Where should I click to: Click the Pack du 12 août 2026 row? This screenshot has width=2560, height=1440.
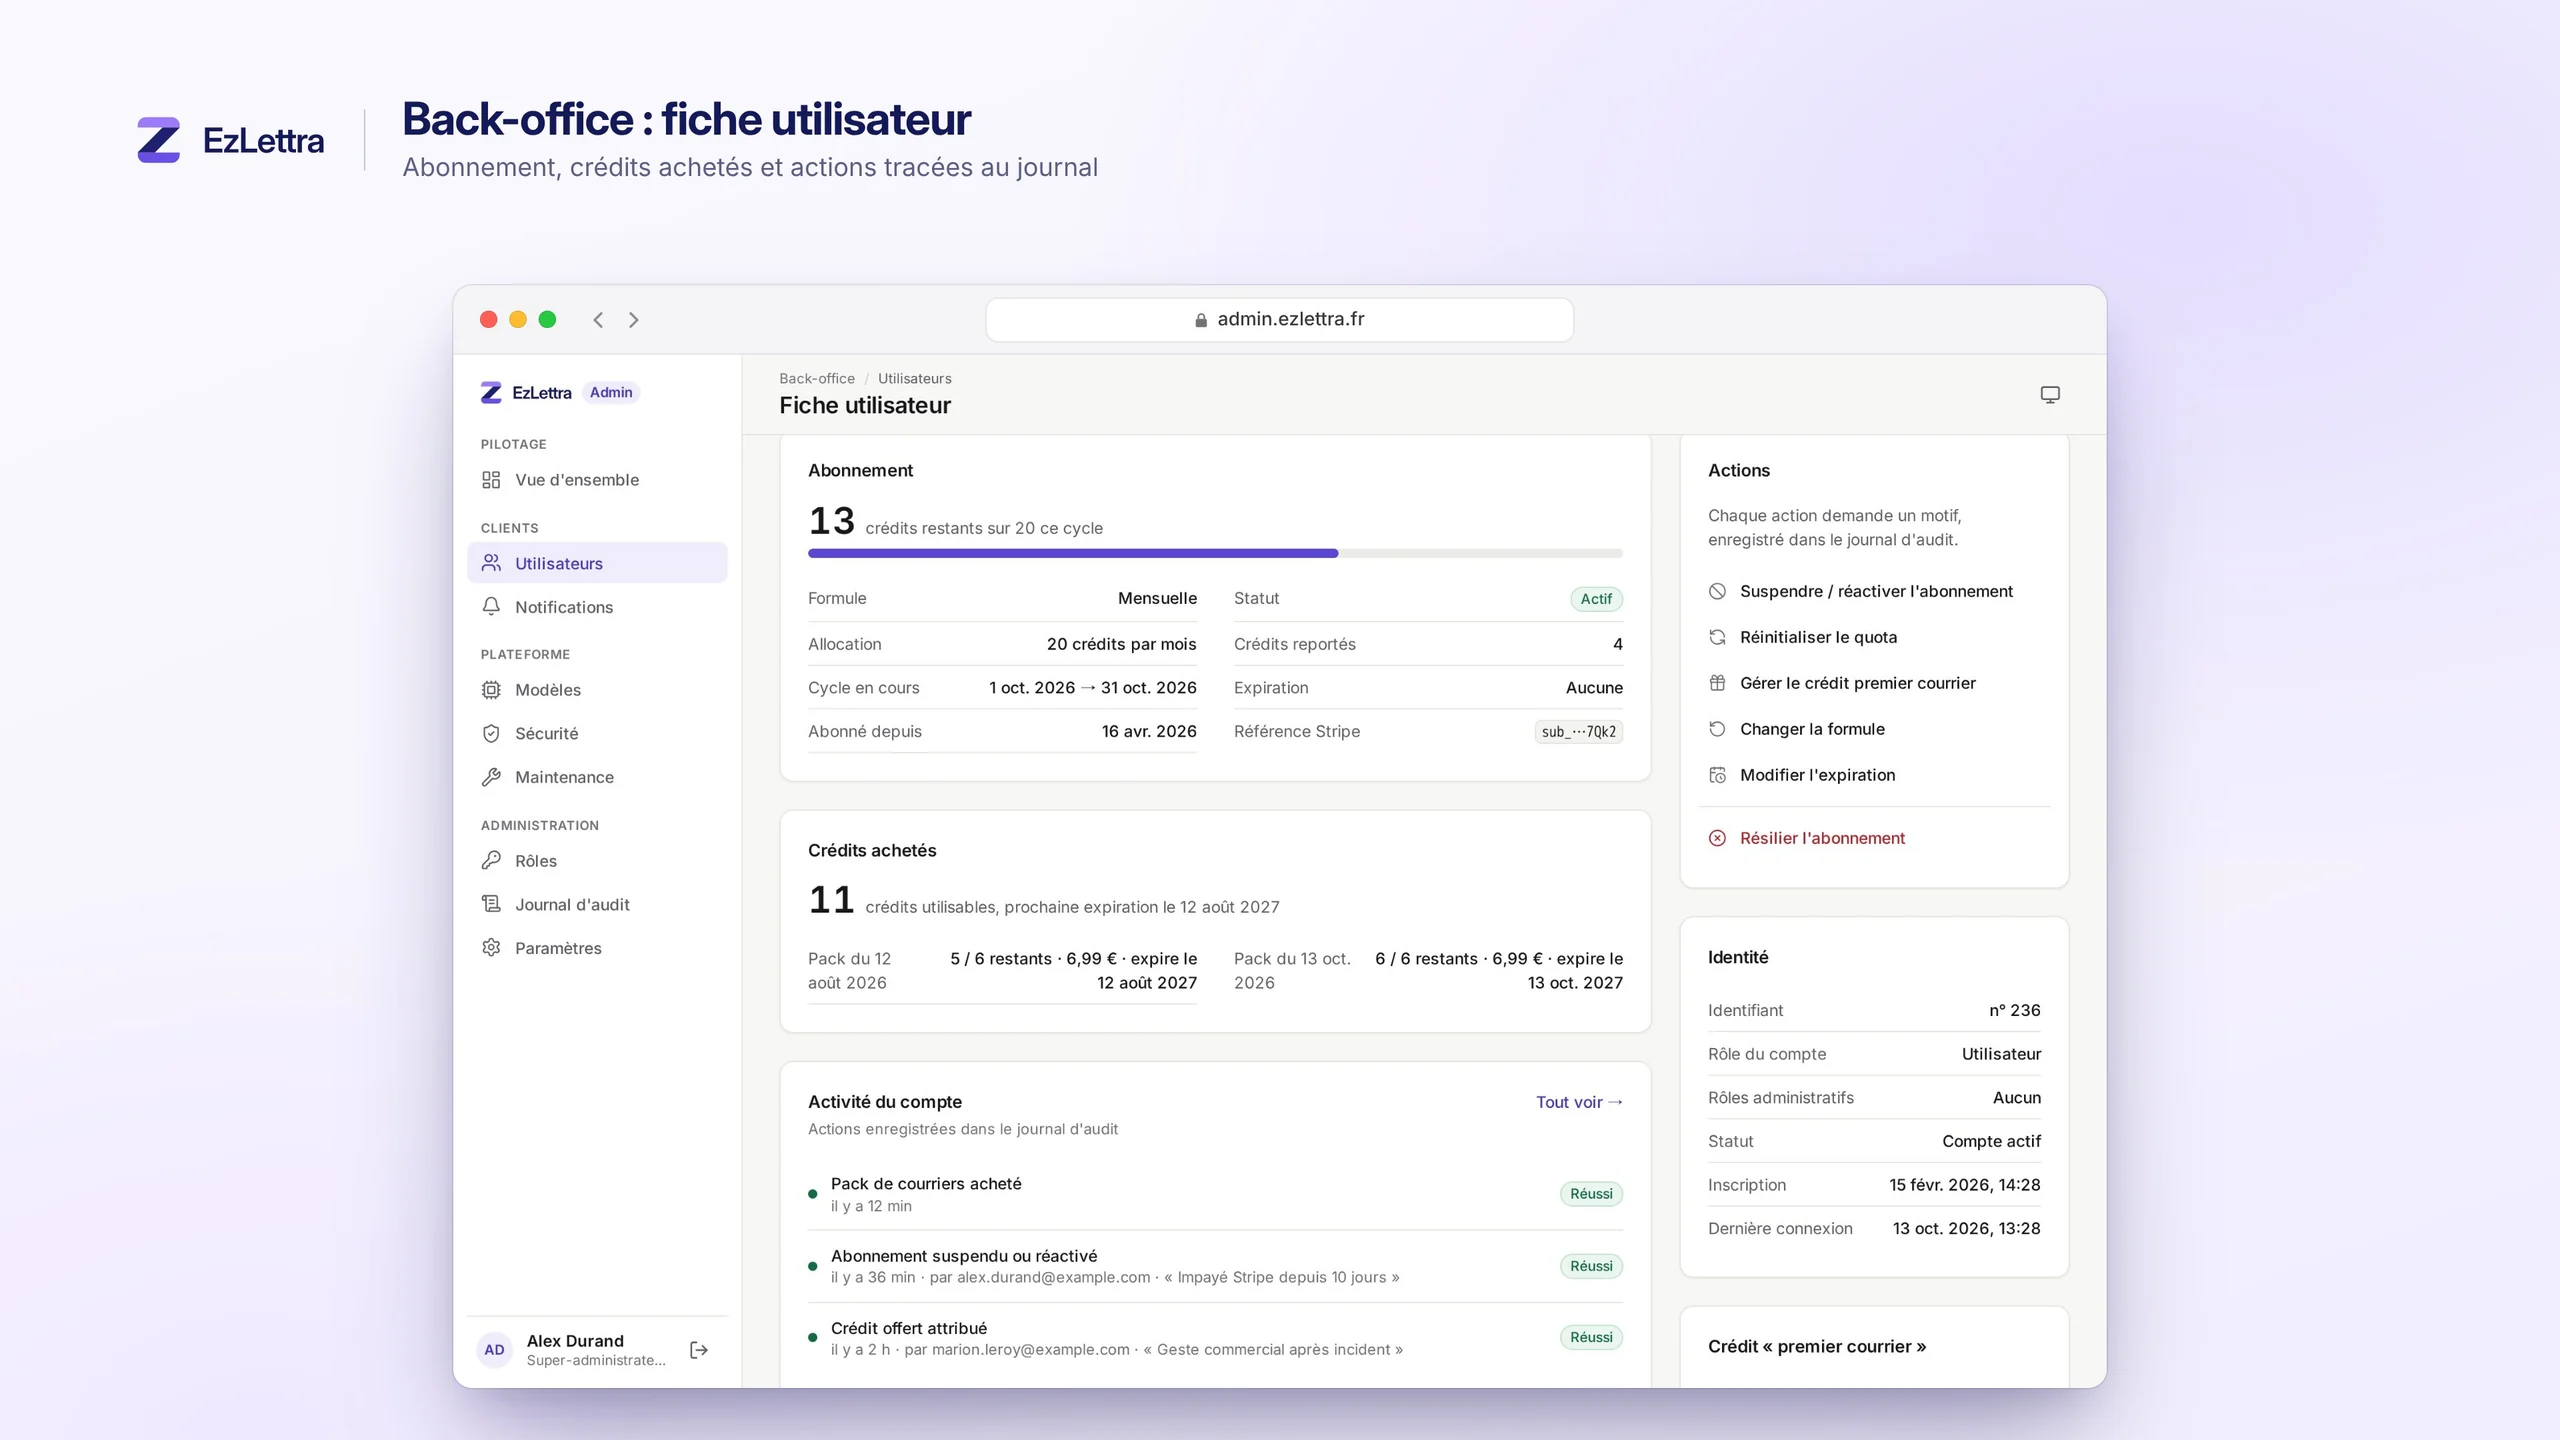click(x=1002, y=971)
